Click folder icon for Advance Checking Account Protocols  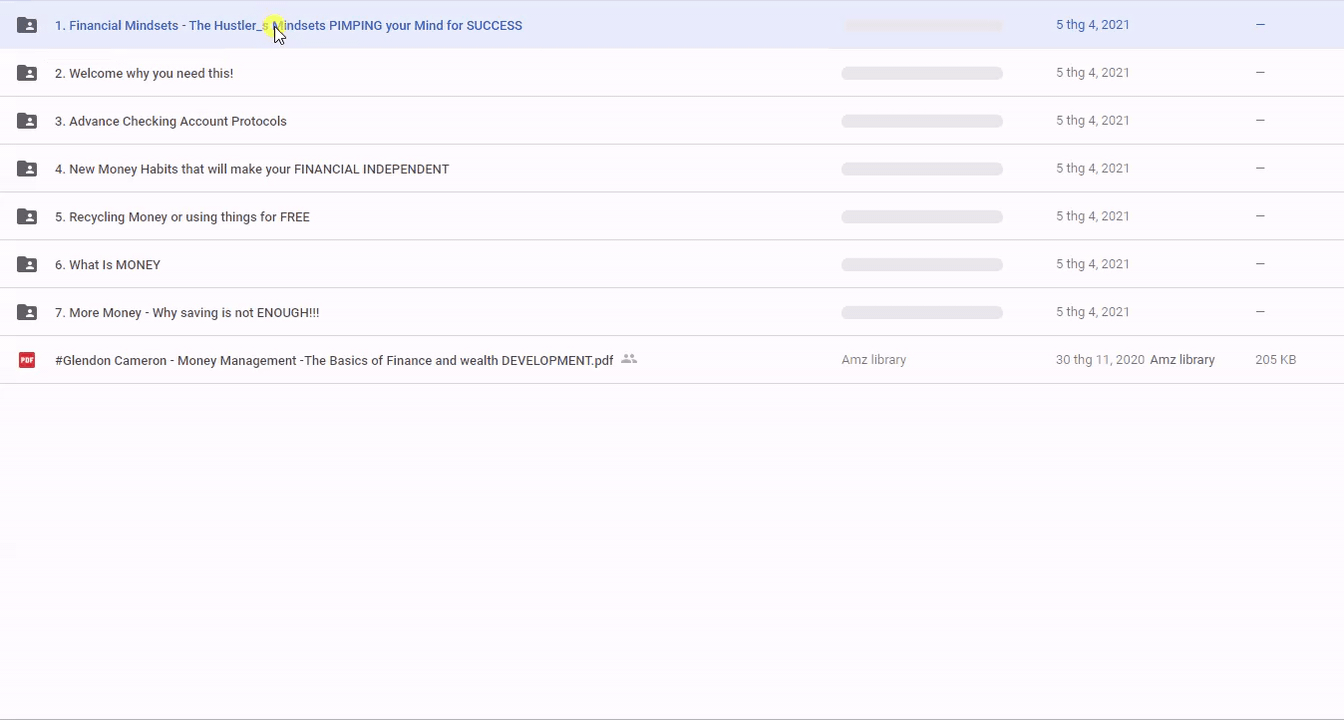[27, 121]
